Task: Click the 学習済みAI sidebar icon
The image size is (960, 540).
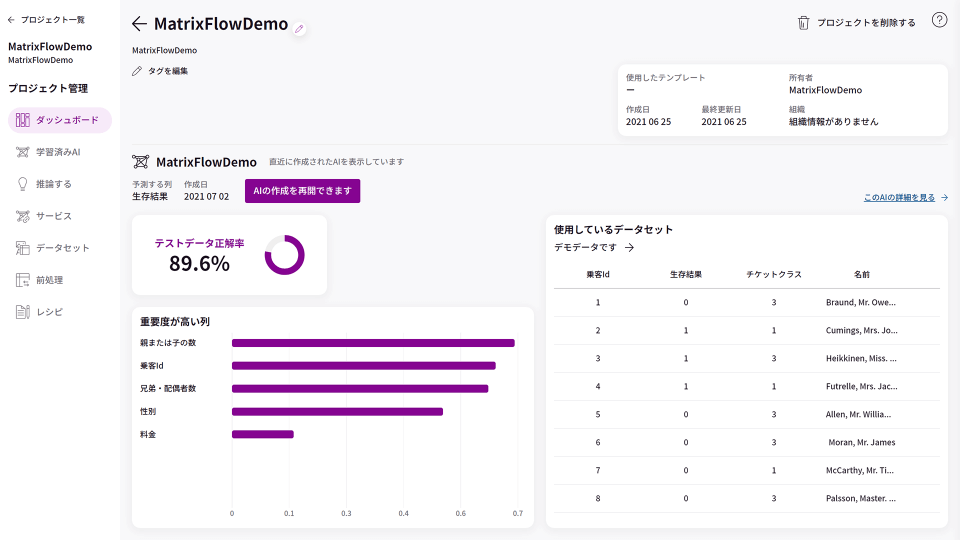Action: click(x=23, y=152)
